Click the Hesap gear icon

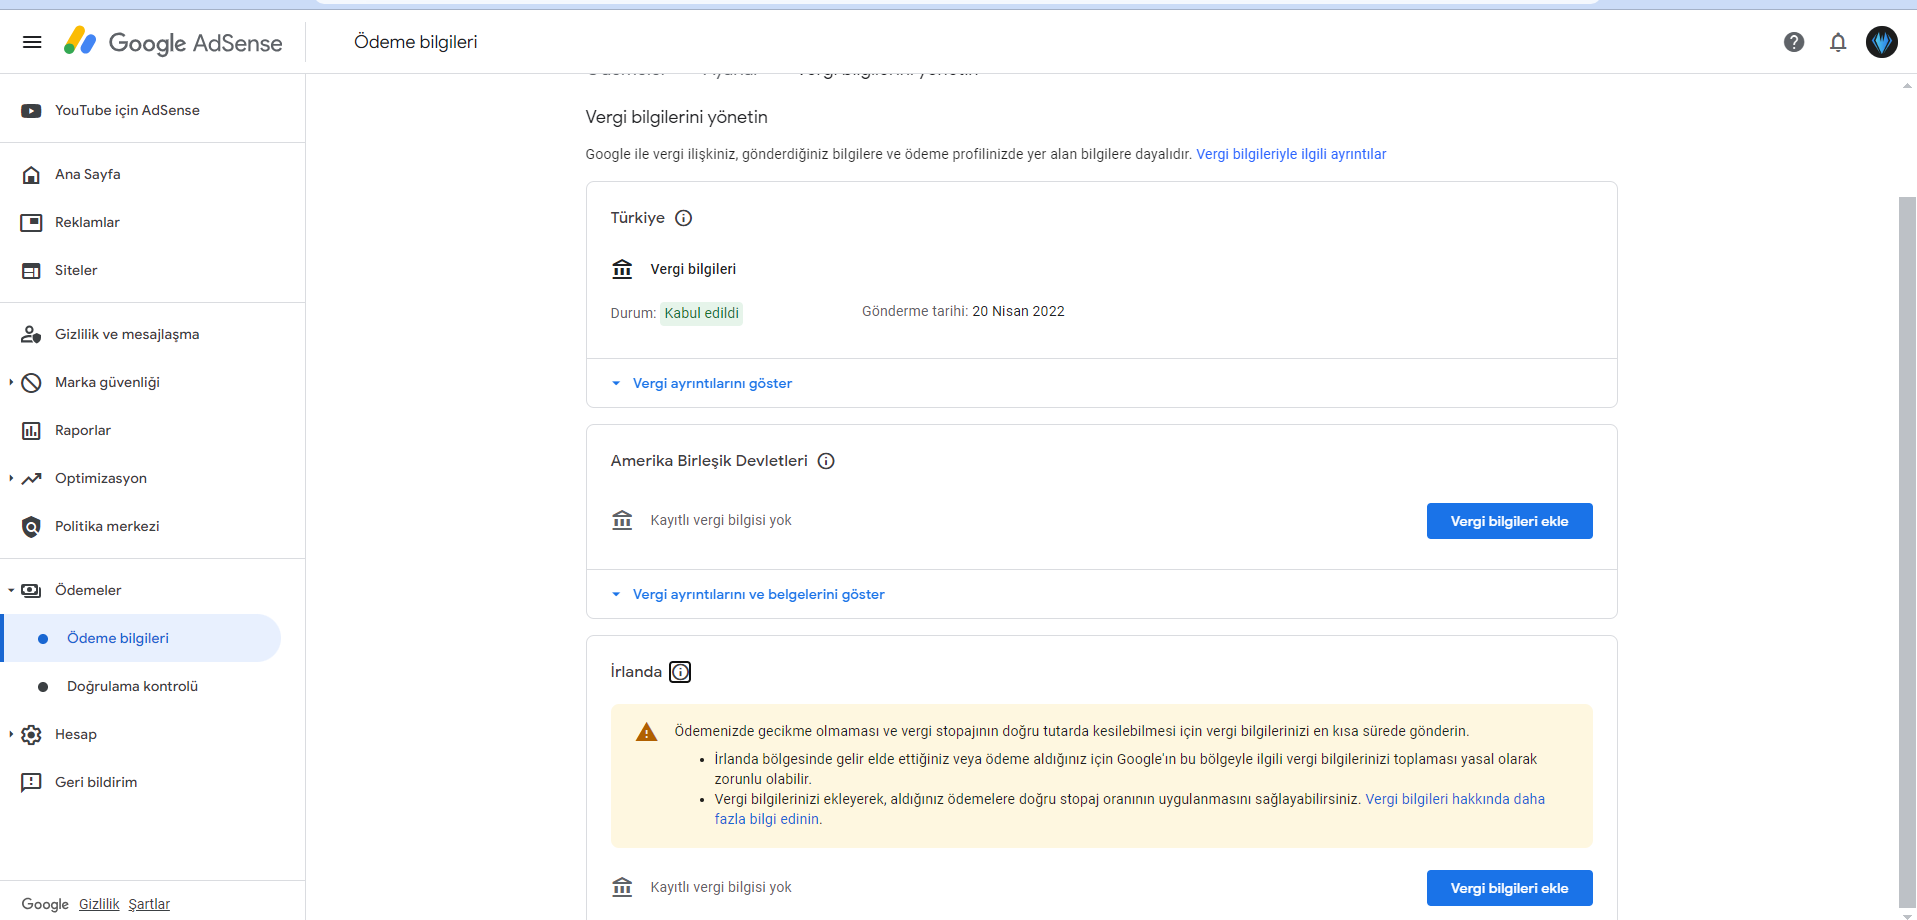[x=32, y=735]
